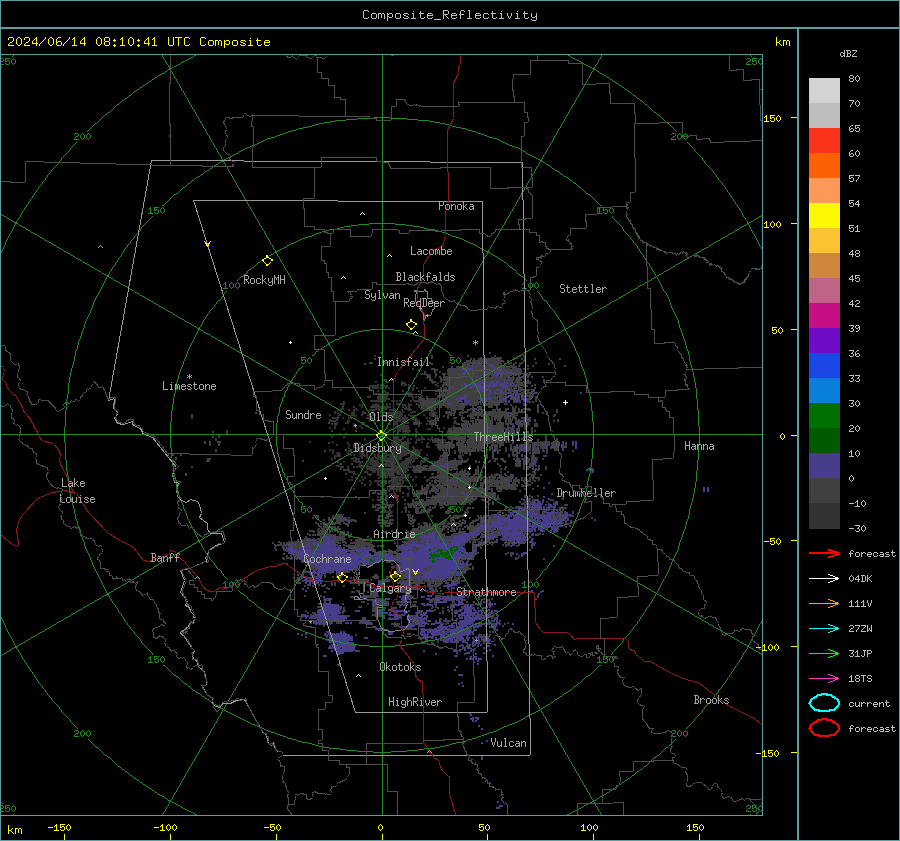900x841 pixels.
Task: Click the cyan 27ZW arrow legend icon
Action: (824, 629)
